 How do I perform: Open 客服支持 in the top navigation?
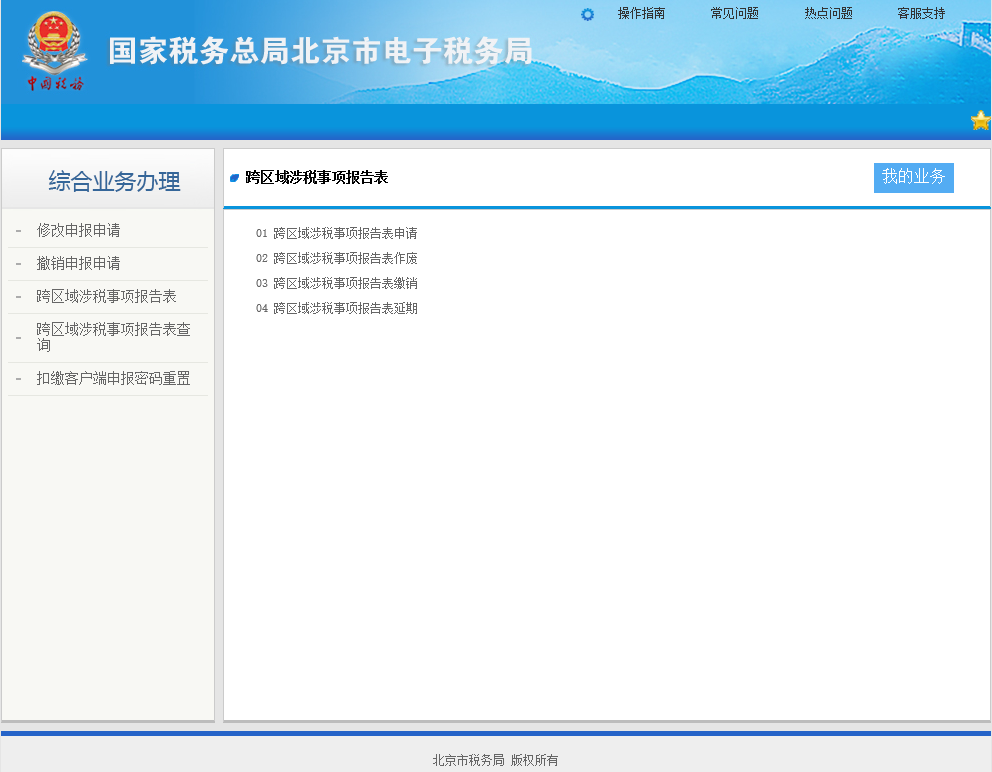[920, 14]
